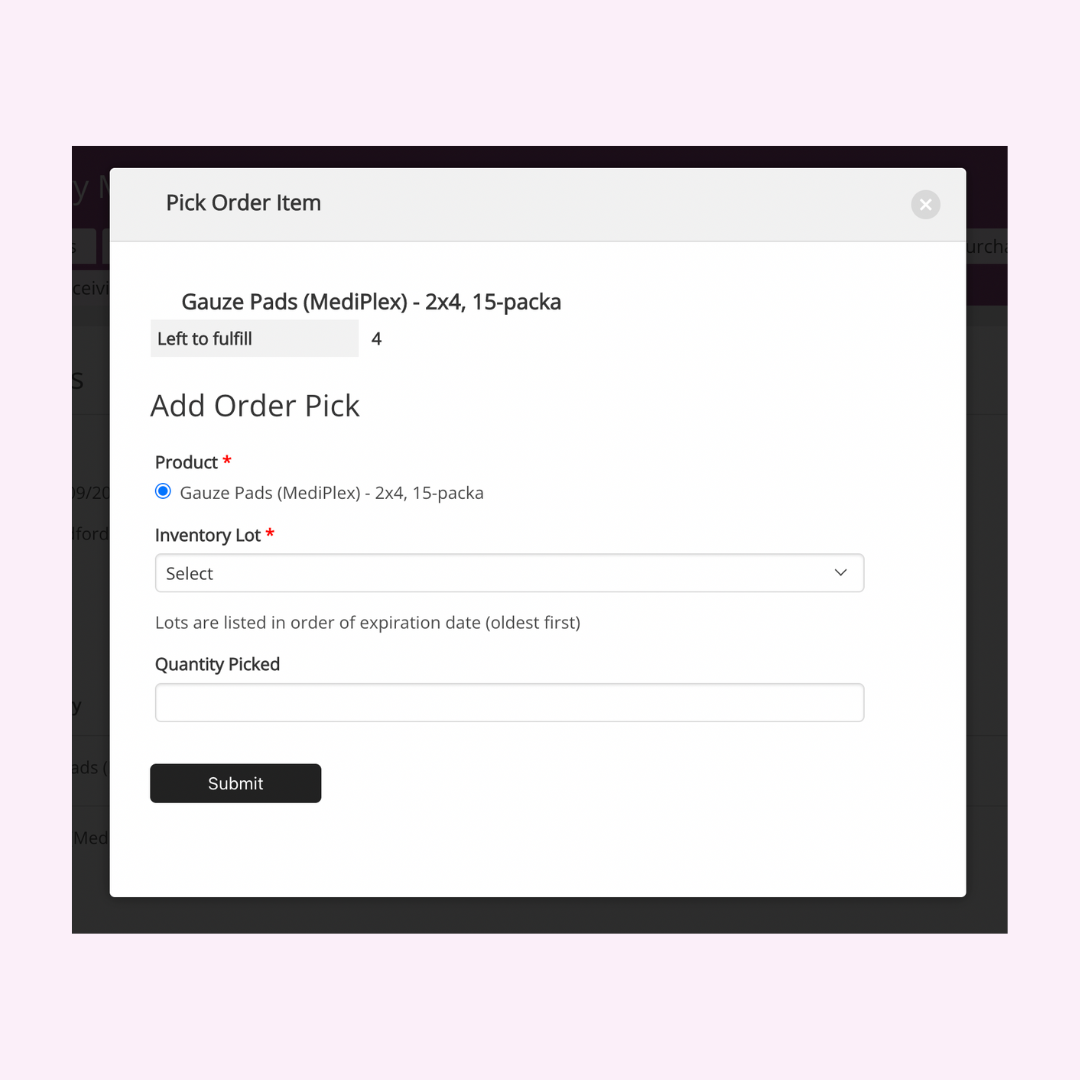The height and width of the screenshot is (1080, 1080).
Task: Click the partially hidden Purchase tab behind the dialog
Action: (x=986, y=247)
